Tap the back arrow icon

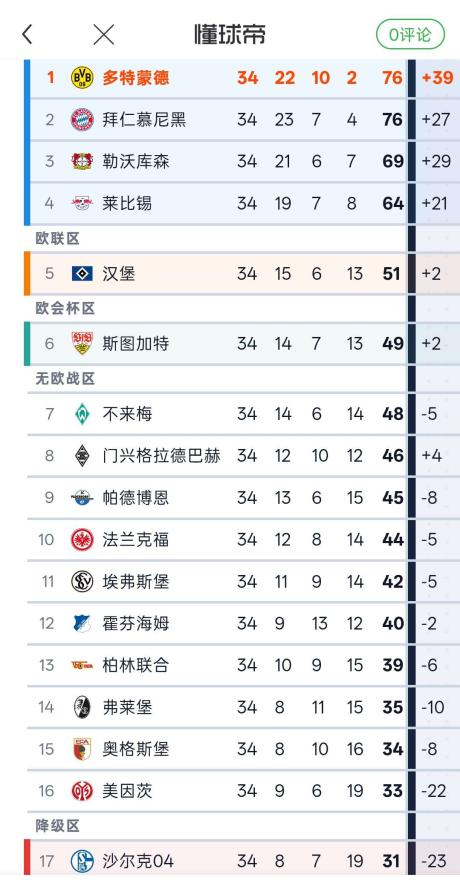click(x=26, y=35)
